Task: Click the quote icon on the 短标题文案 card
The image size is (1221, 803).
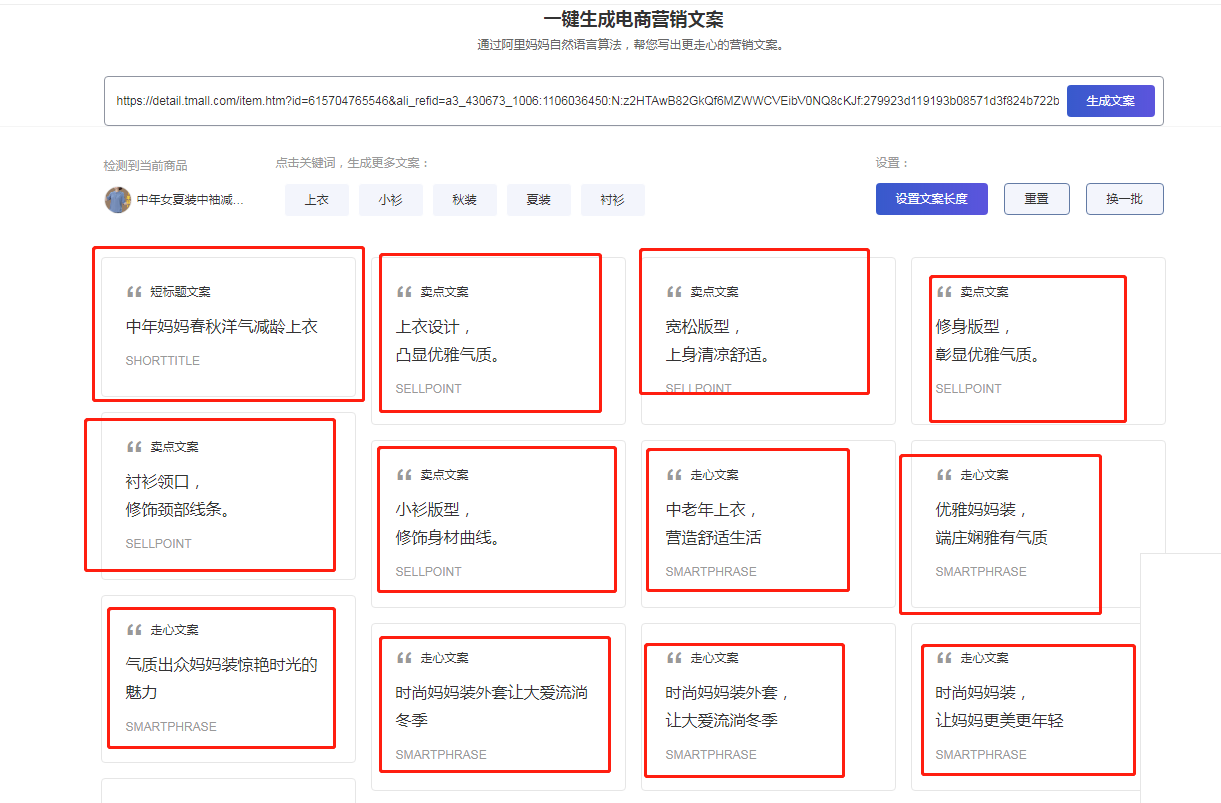Action: 133,291
